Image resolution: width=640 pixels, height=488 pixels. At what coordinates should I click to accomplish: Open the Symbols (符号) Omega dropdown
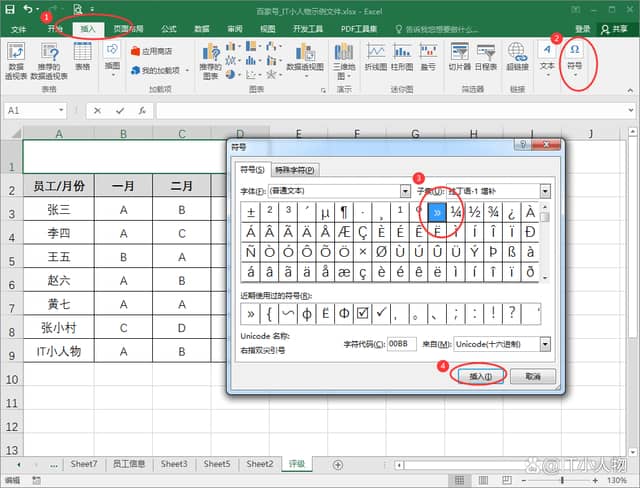pos(575,60)
